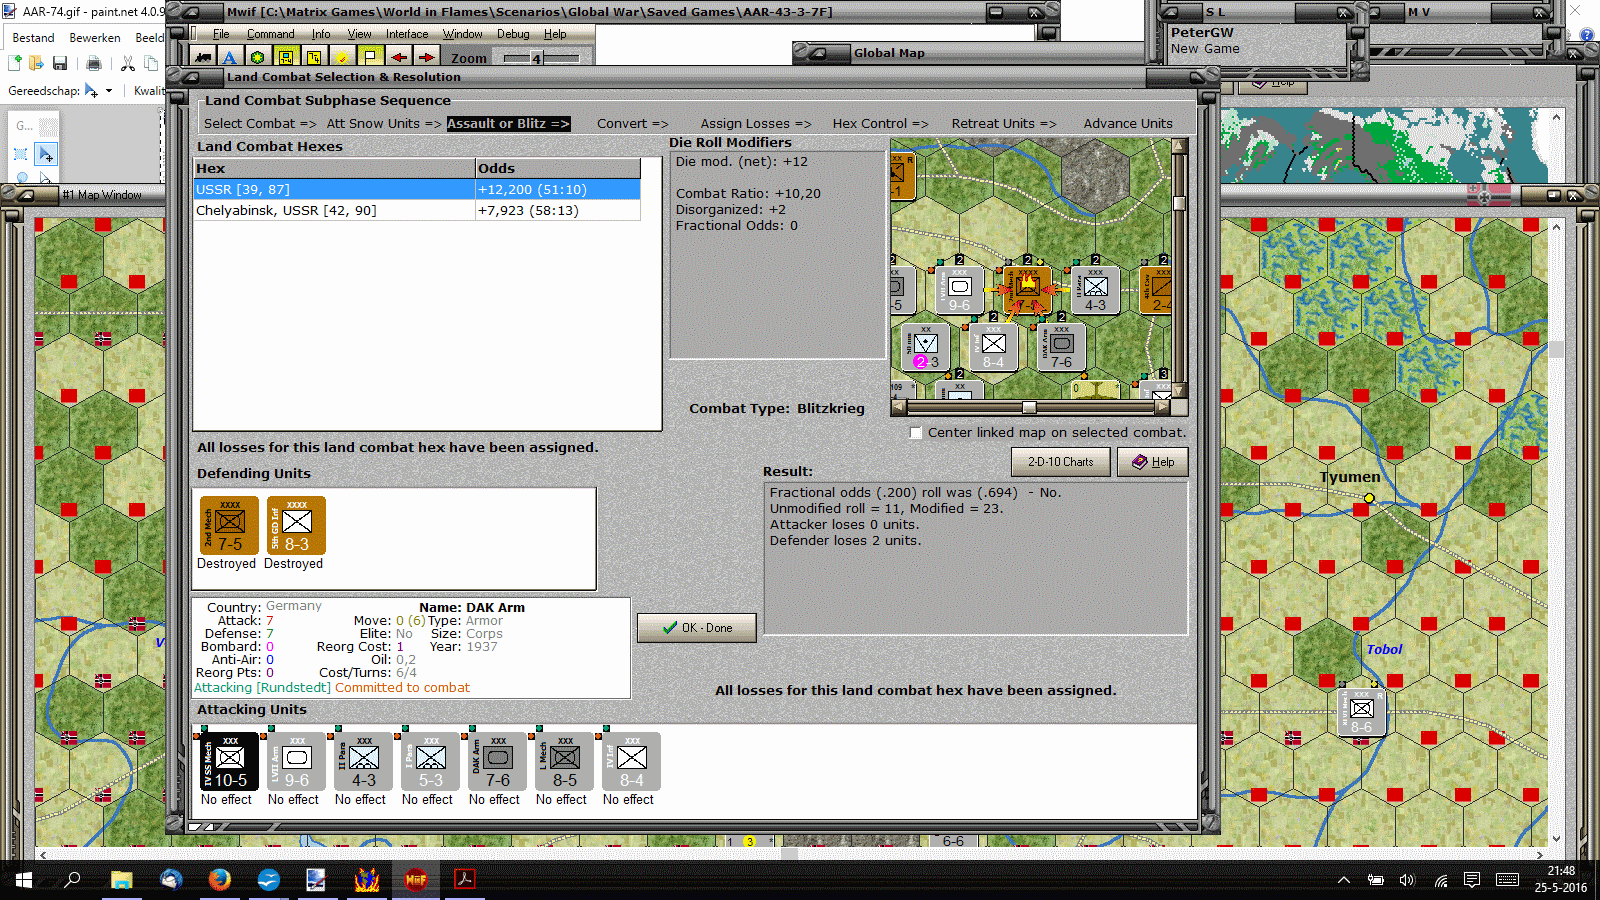This screenshot has width=1600, height=900.
Task: Click the sun weather toolbar icon
Action: 342,57
